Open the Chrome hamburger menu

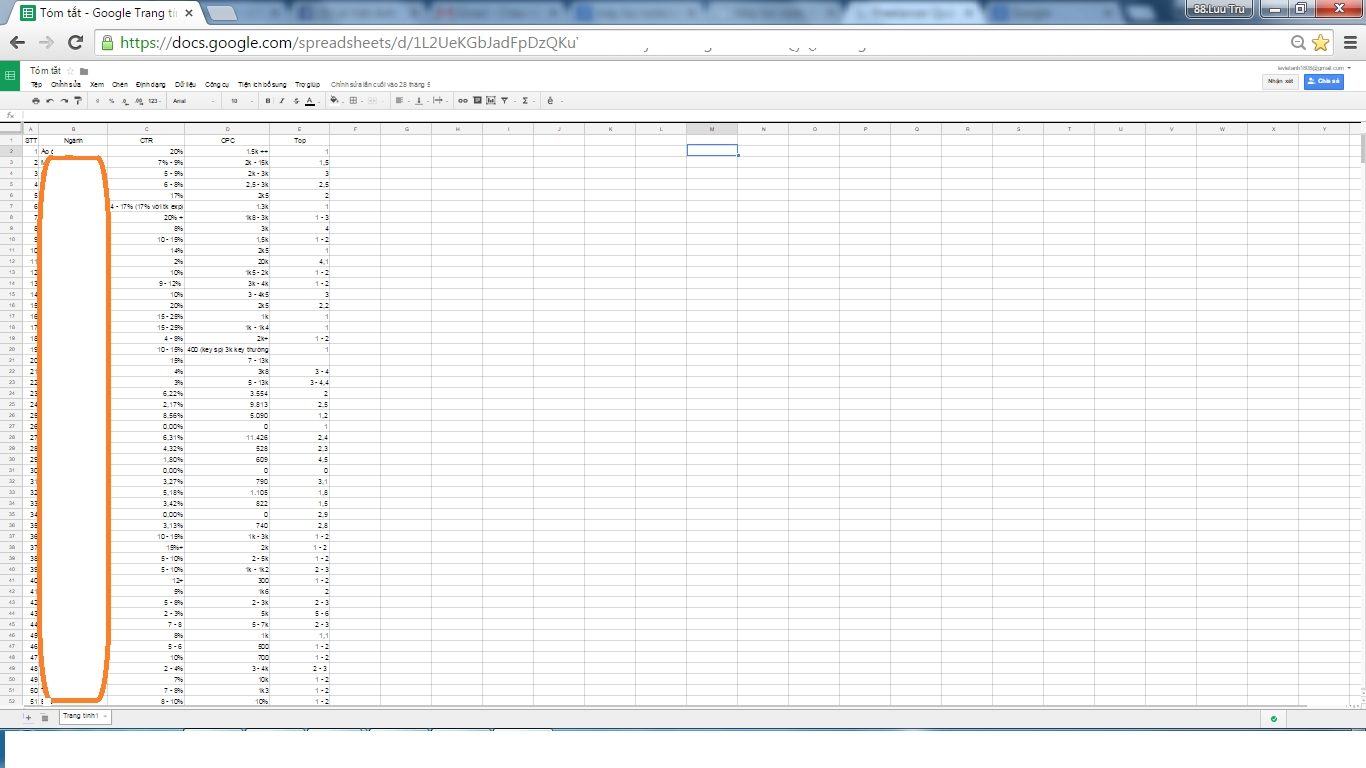tap(1350, 42)
